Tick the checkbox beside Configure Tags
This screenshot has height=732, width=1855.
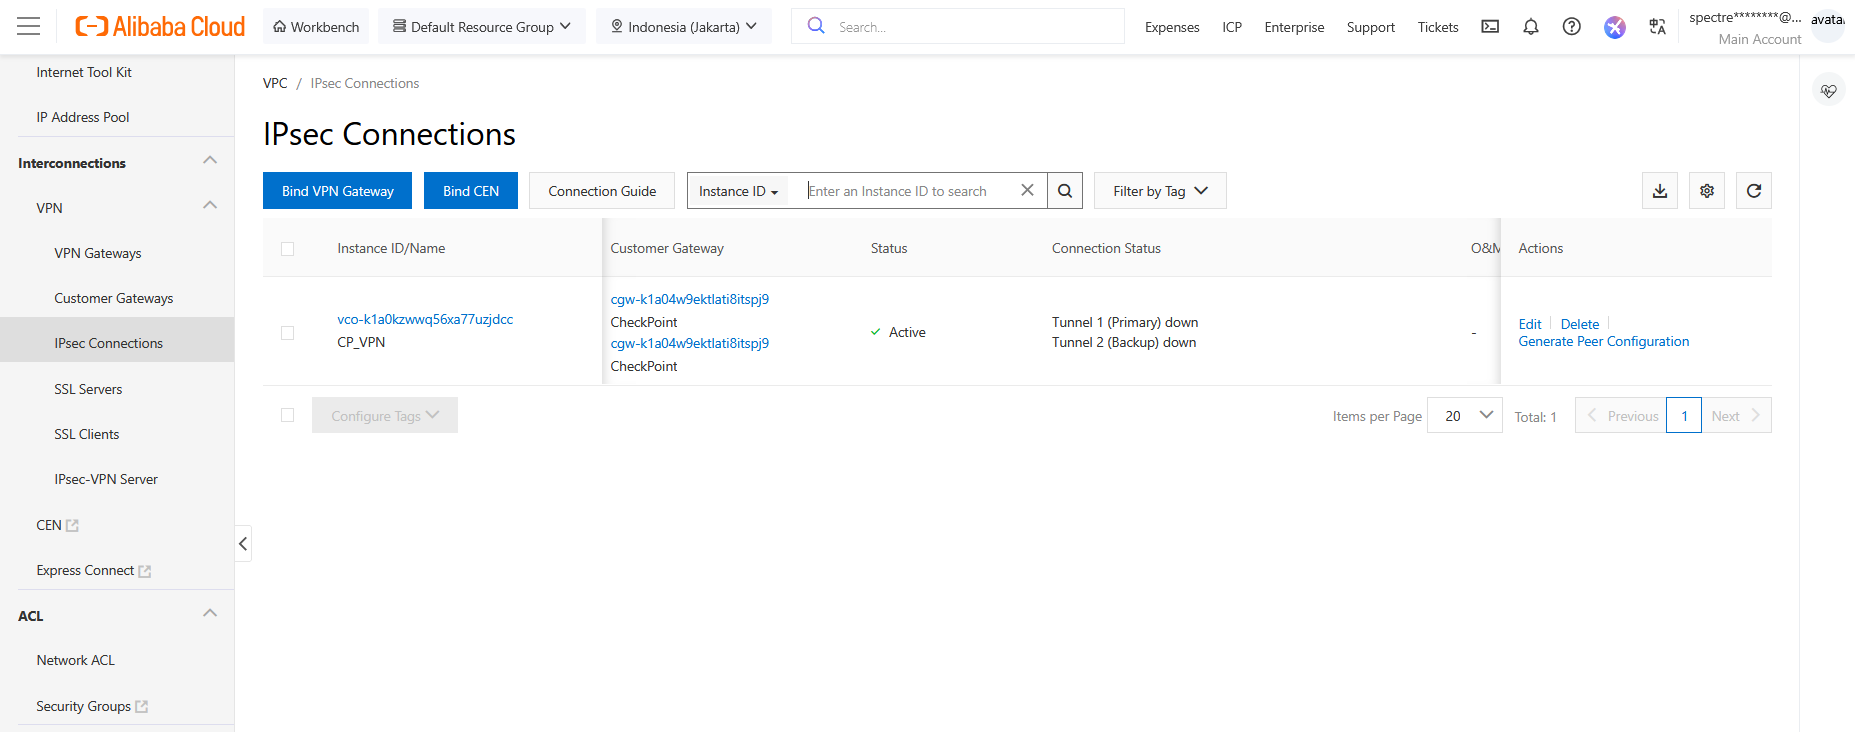288,415
